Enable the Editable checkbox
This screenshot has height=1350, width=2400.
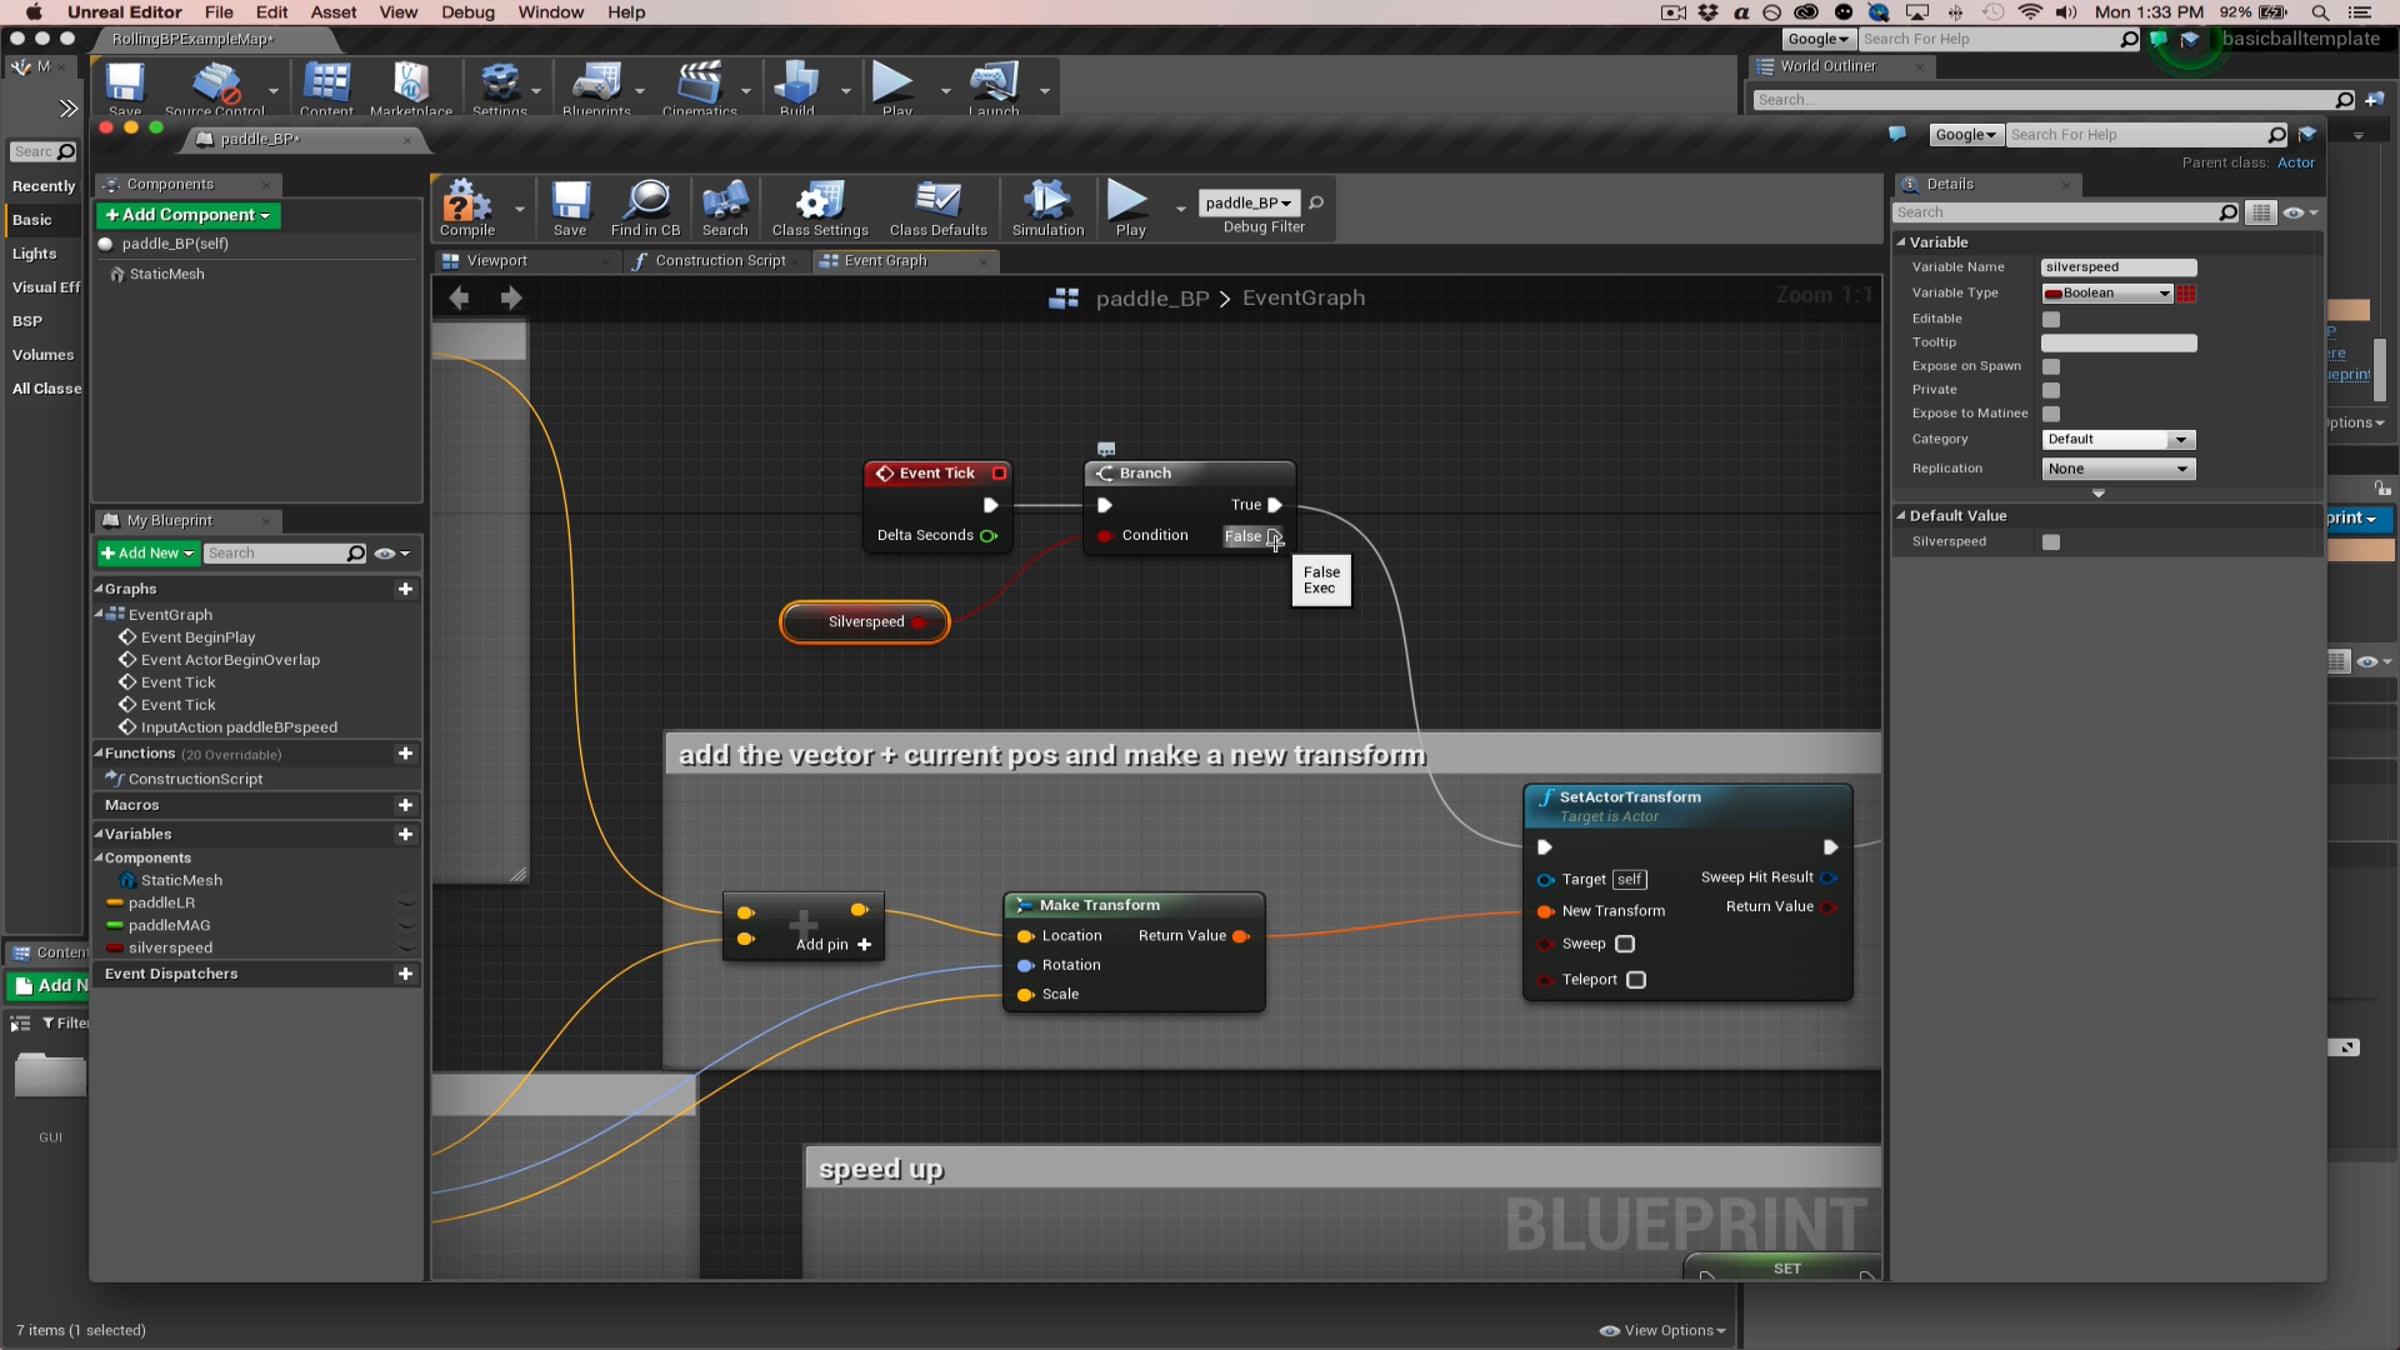click(x=2051, y=319)
